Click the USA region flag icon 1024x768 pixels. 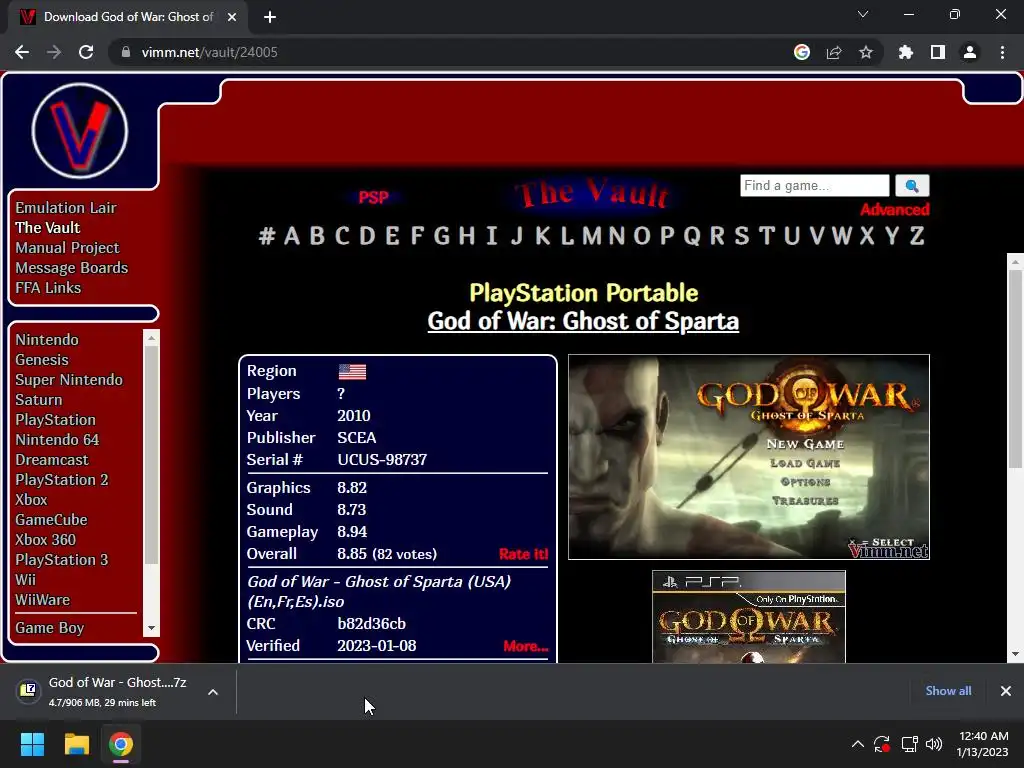[x=352, y=372]
